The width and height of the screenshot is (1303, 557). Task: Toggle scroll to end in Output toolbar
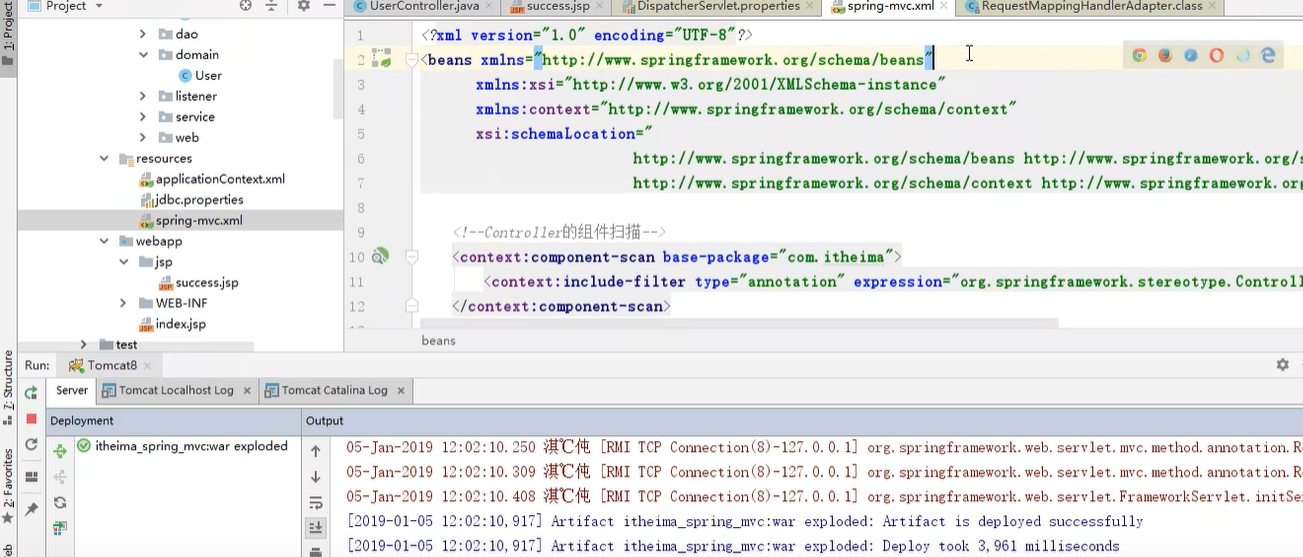point(316,528)
